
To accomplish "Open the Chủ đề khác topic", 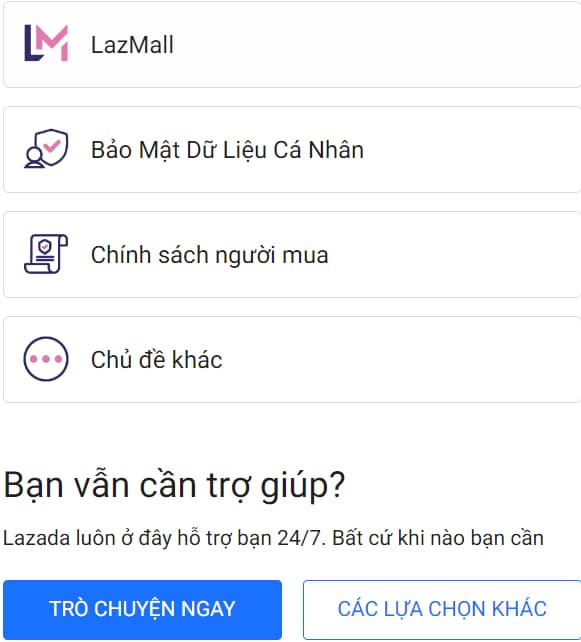I will [292, 359].
